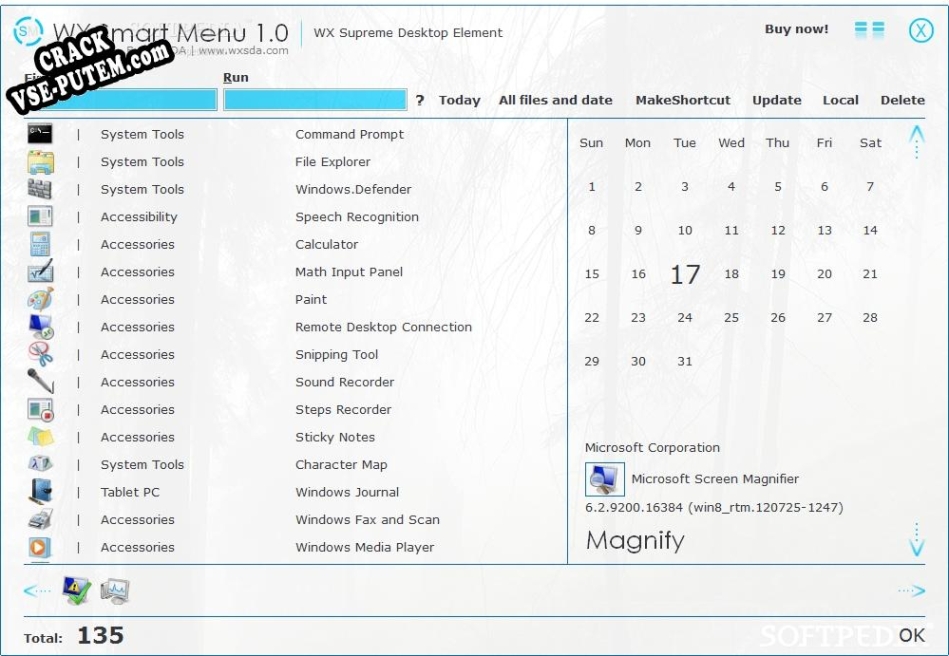Go to next page with right arrow

coord(911,591)
